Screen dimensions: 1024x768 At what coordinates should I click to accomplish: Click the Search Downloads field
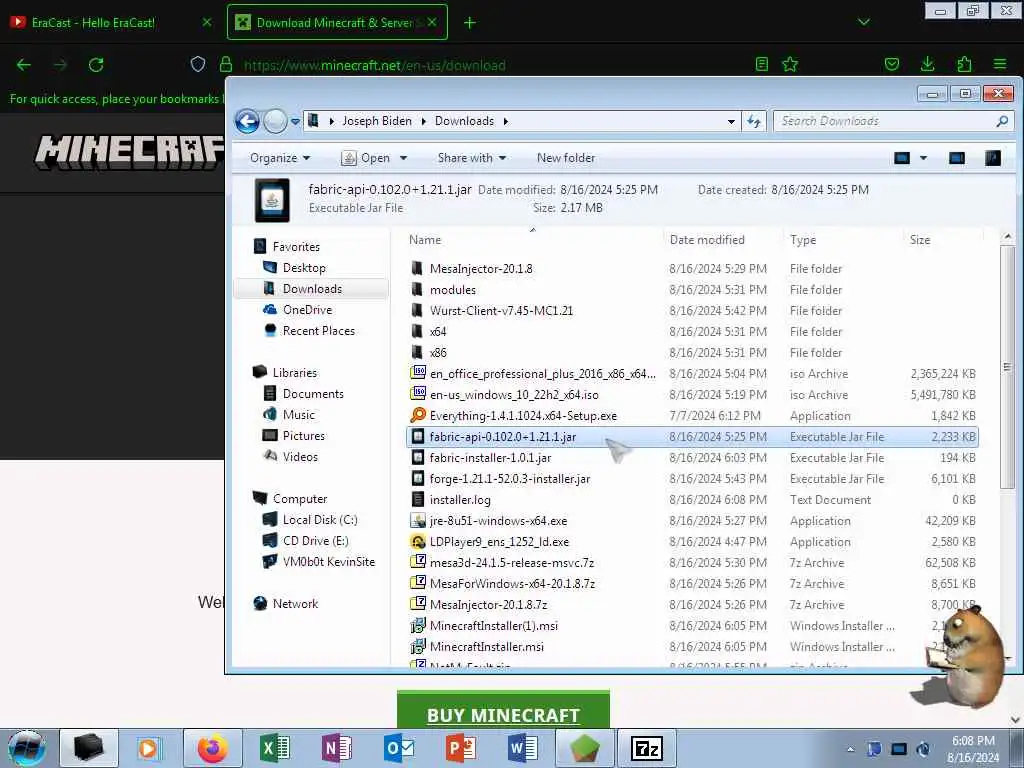(893, 121)
